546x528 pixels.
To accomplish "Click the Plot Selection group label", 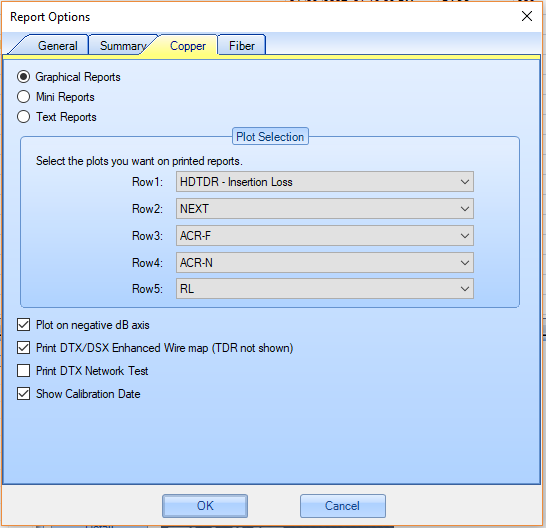I will pos(270,137).
